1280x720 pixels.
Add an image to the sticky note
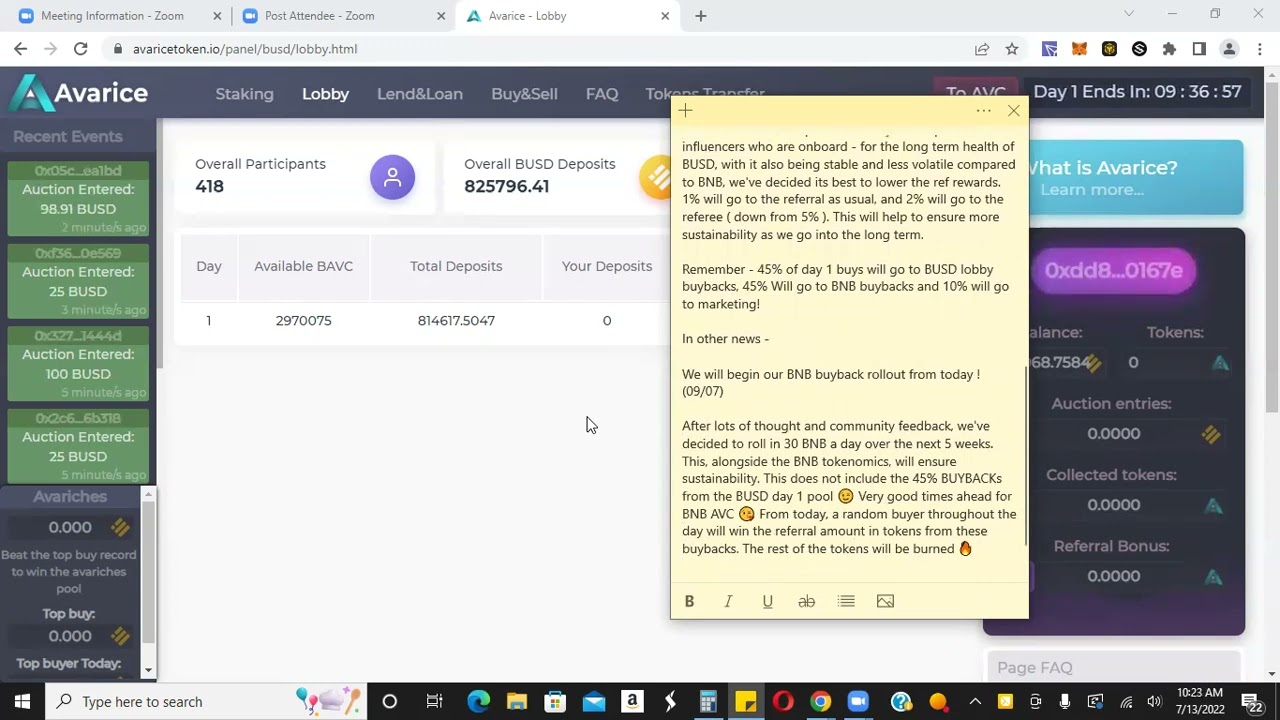coord(885,601)
